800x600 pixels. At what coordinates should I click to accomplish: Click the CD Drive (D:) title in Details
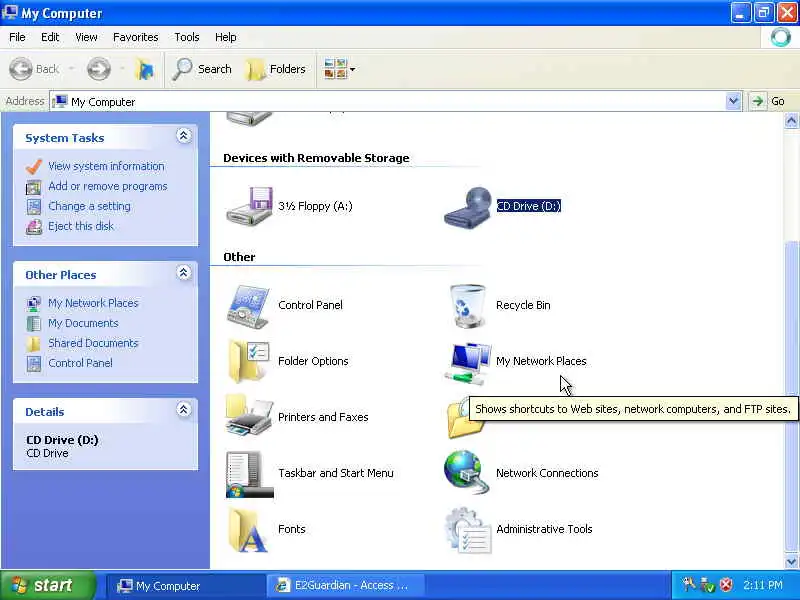coord(62,440)
